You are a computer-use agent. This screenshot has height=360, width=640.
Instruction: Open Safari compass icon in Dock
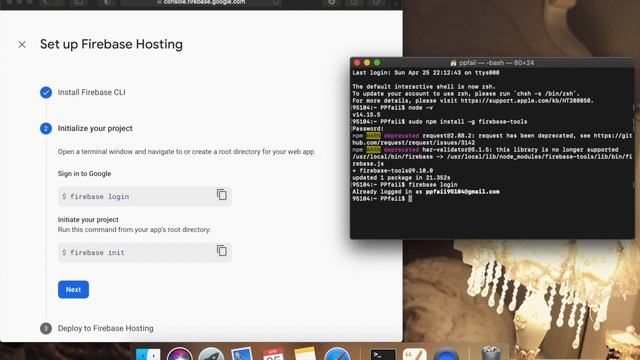[x=337, y=354]
